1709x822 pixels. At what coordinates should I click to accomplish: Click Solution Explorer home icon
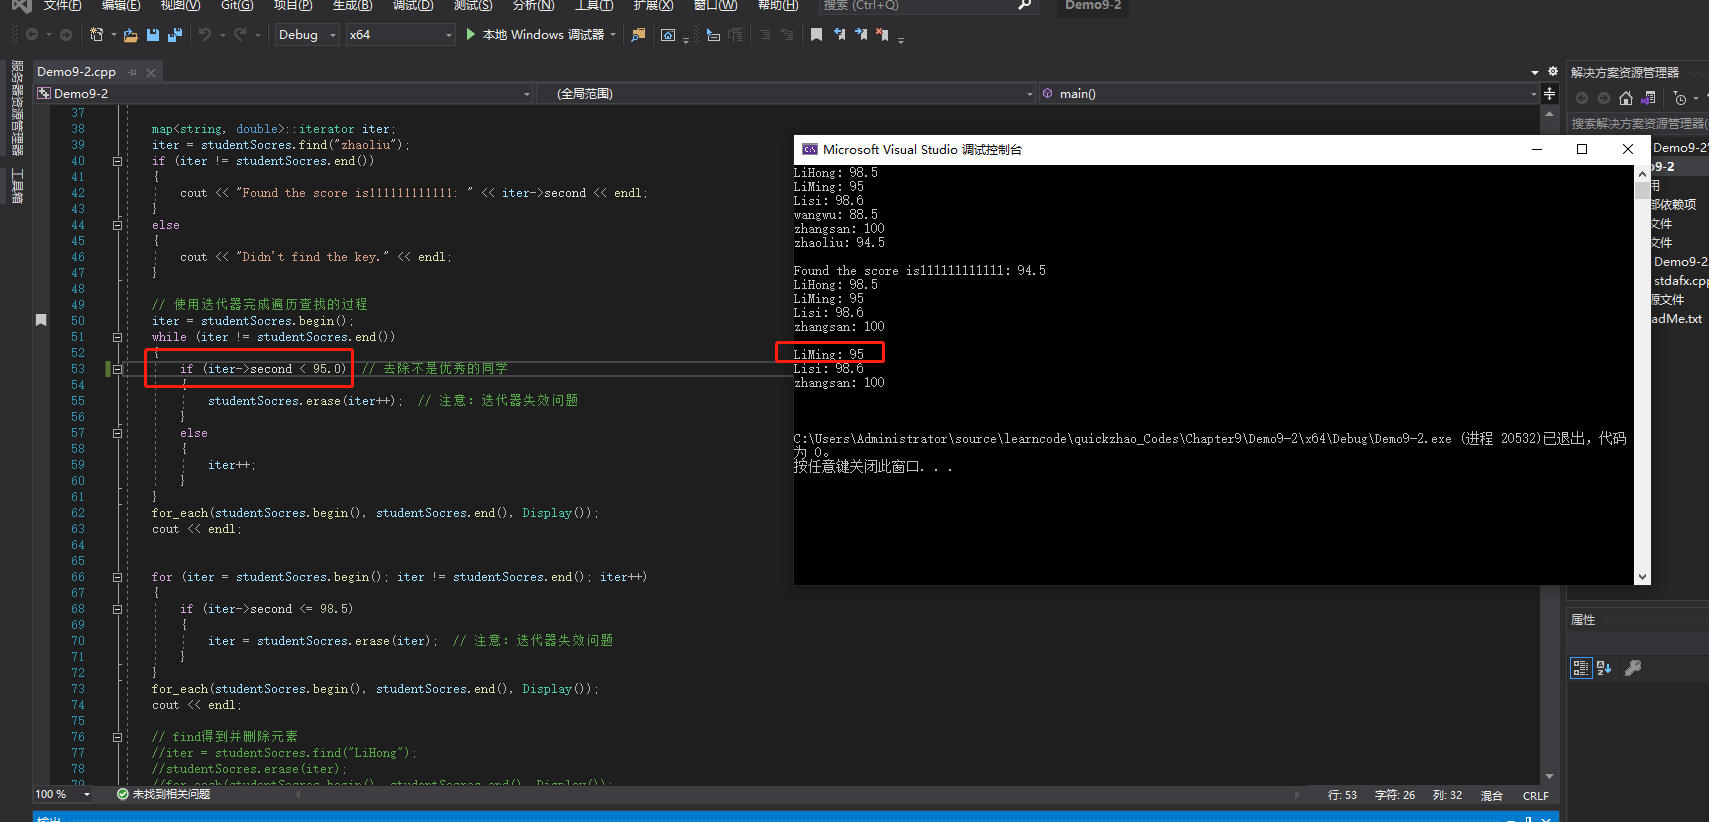1625,98
